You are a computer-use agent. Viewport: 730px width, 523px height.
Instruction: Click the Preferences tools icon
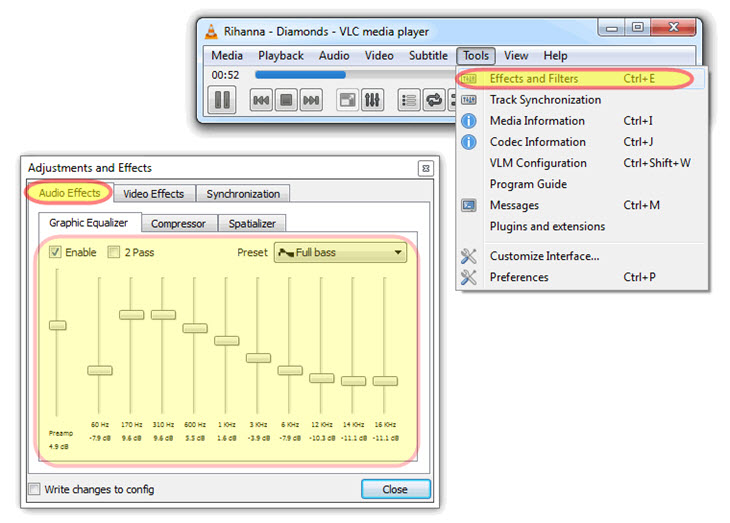[468, 277]
